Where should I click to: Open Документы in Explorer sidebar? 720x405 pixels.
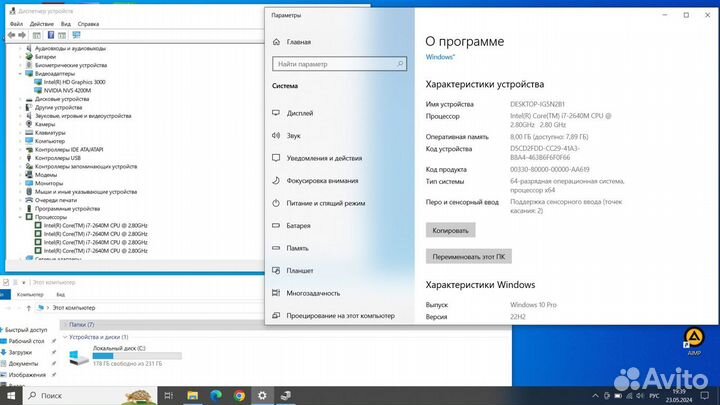pyautogui.click(x=23, y=364)
